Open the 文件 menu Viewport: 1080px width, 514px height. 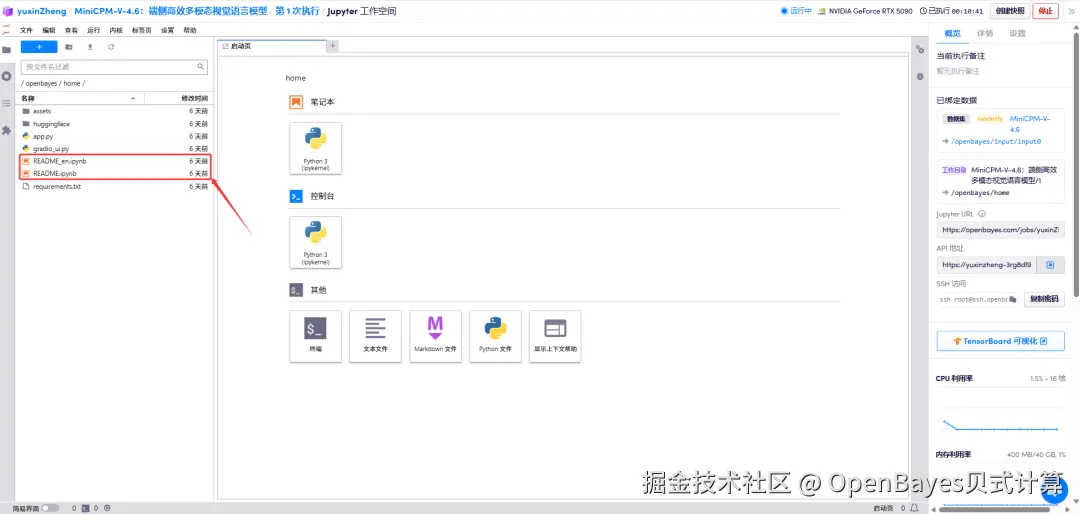tap(26, 30)
